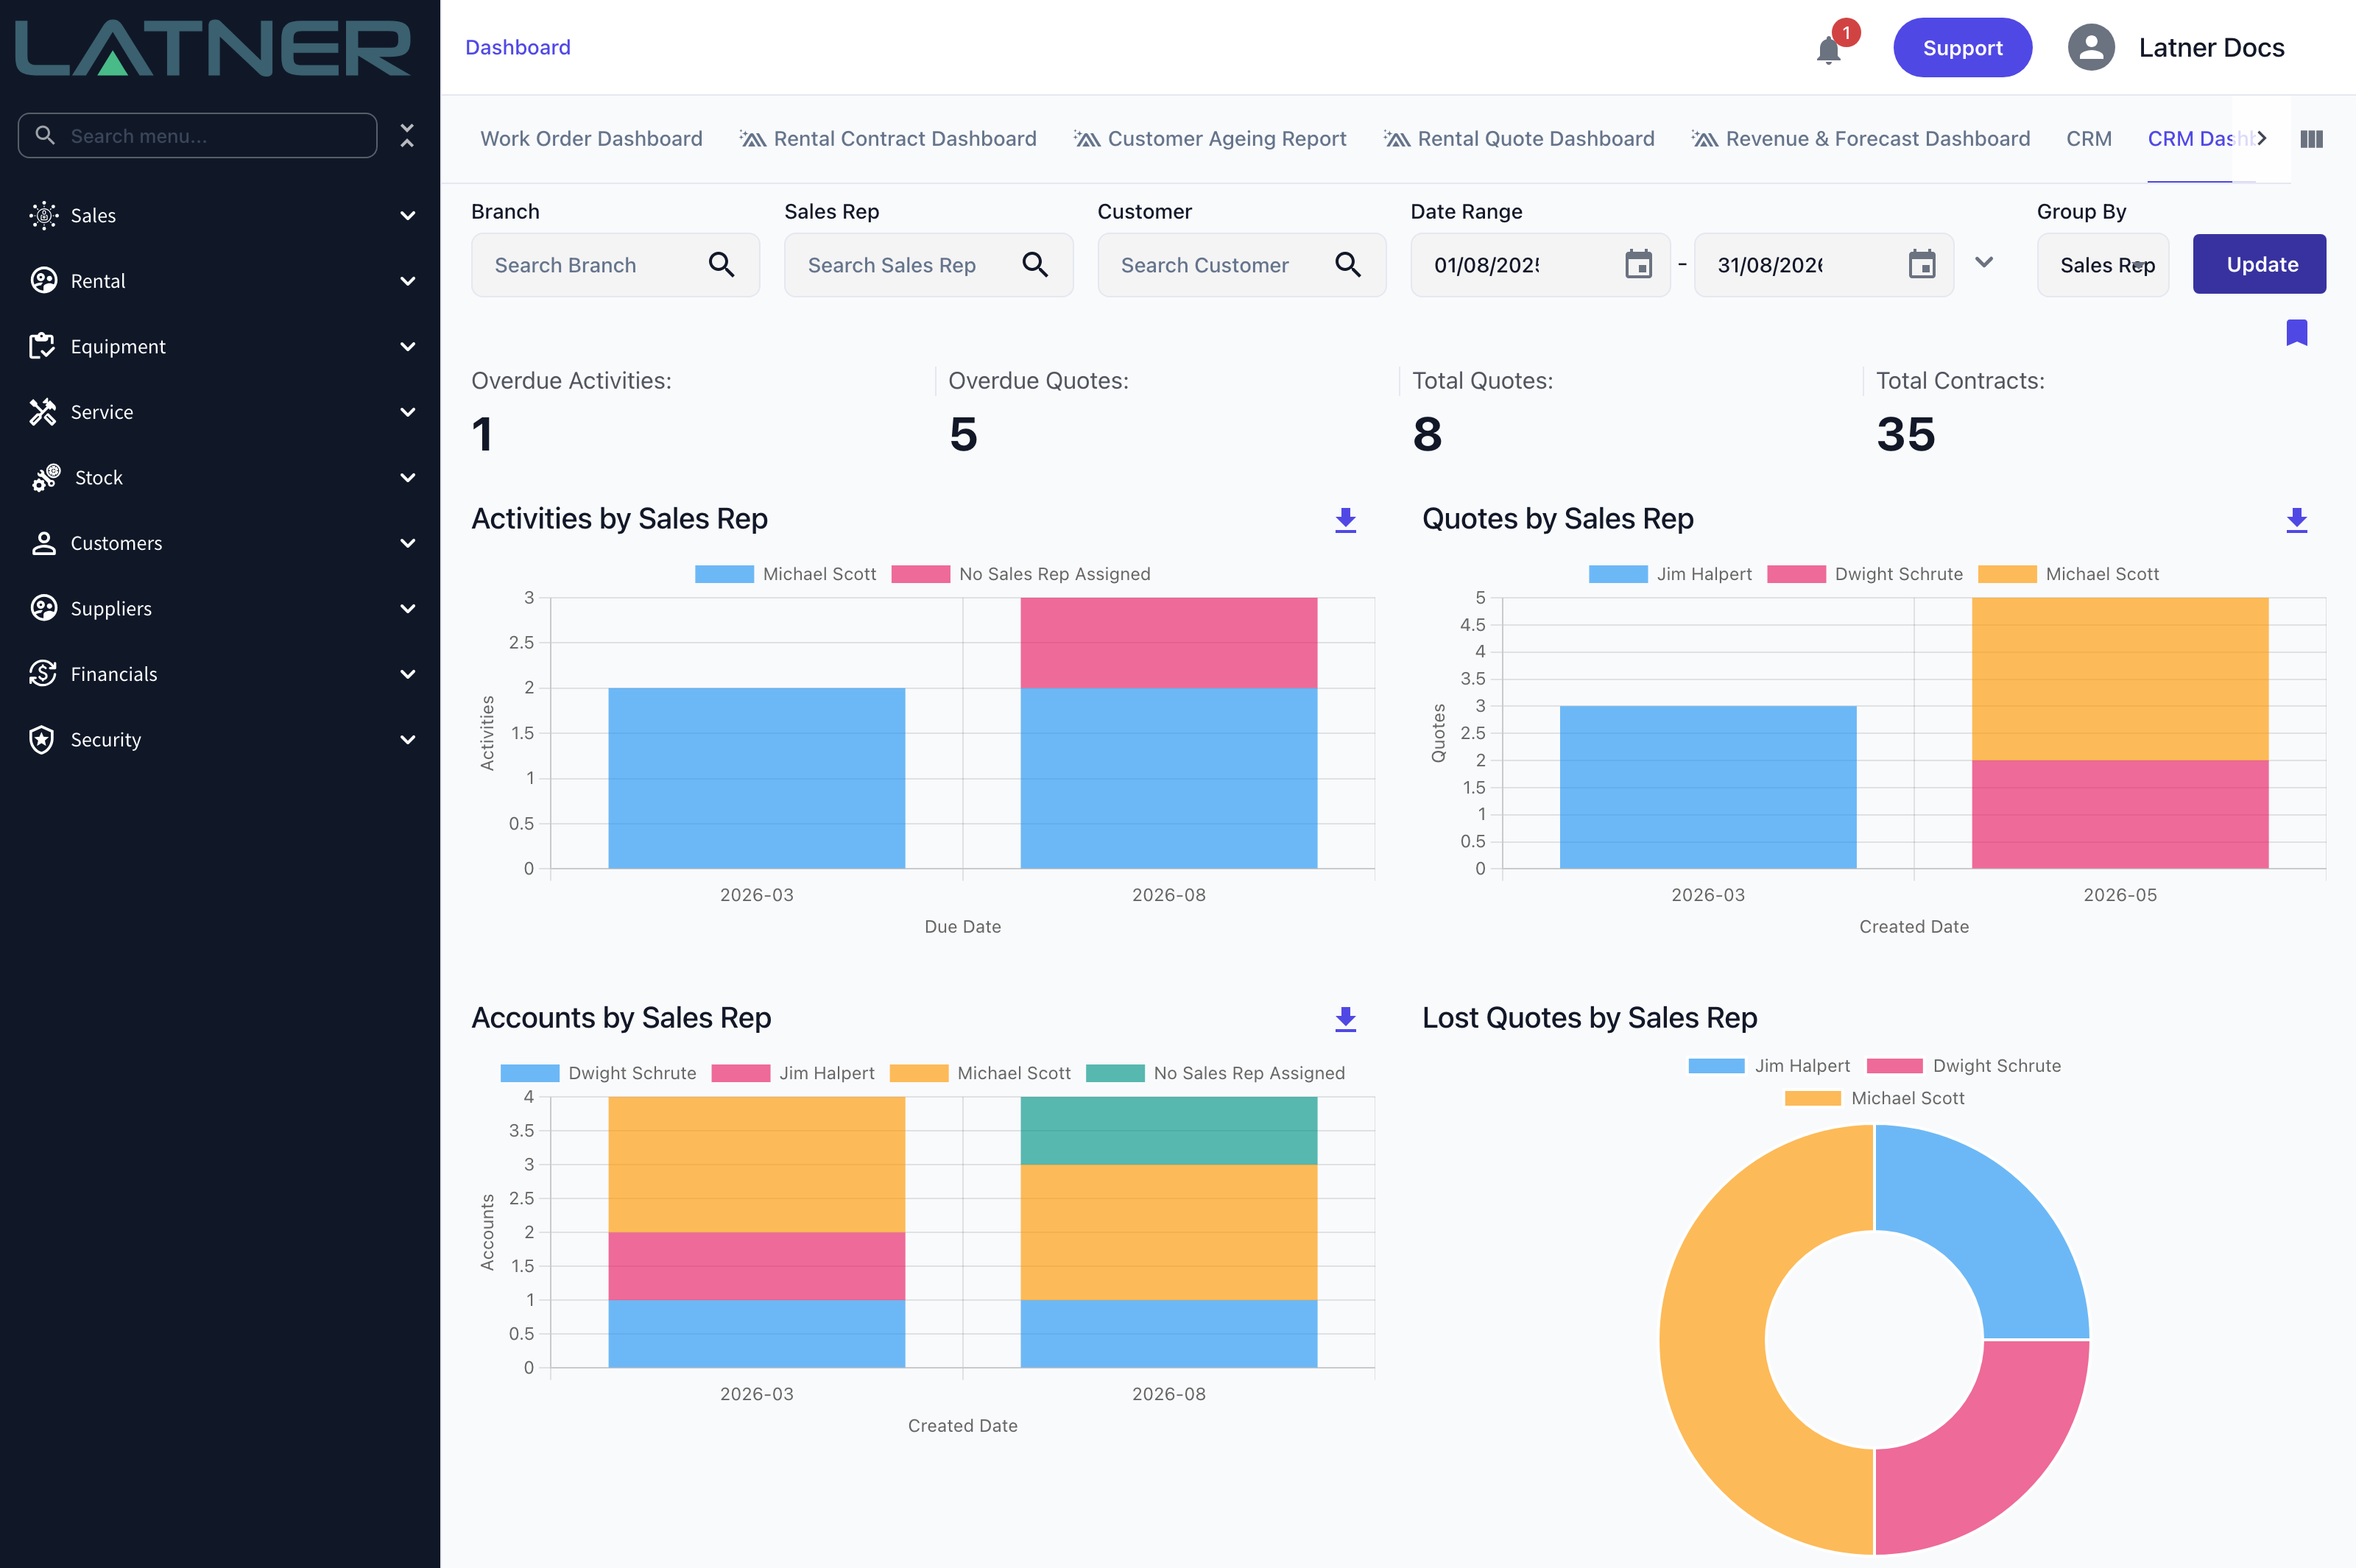The image size is (2356, 1568).
Task: Expand the Suppliers menu chevron
Action: click(408, 609)
